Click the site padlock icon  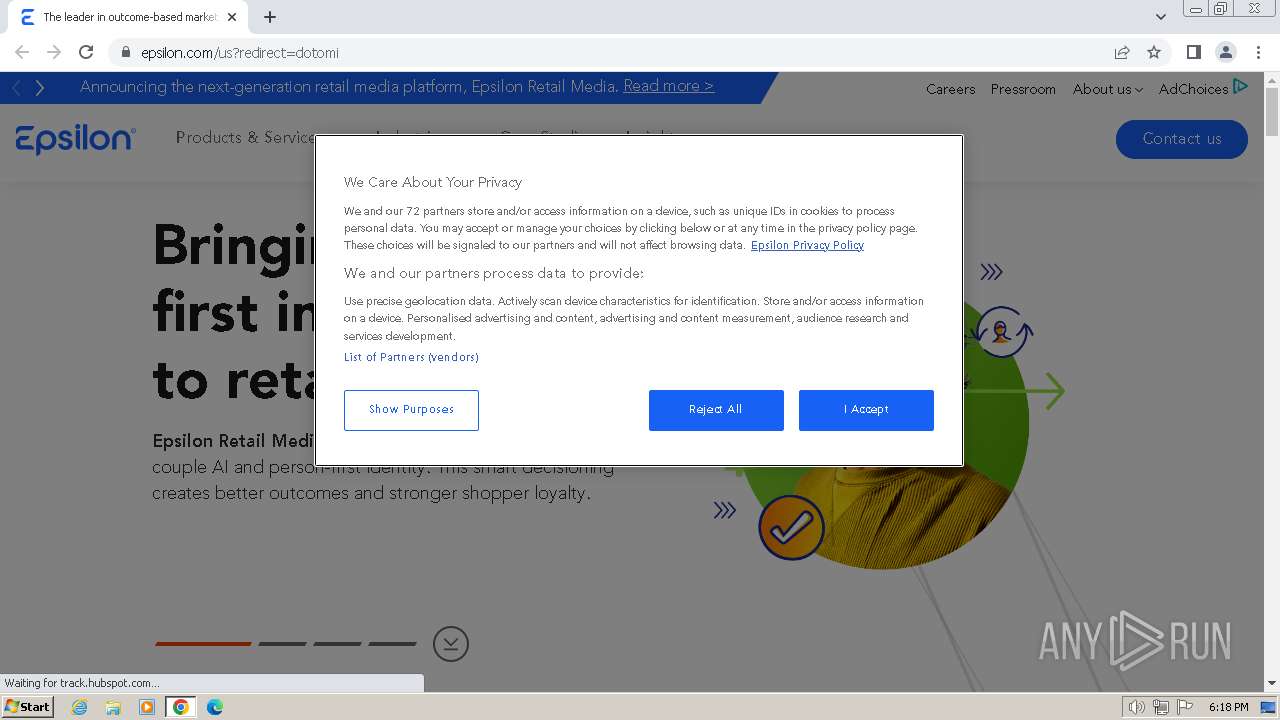pyautogui.click(x=126, y=52)
